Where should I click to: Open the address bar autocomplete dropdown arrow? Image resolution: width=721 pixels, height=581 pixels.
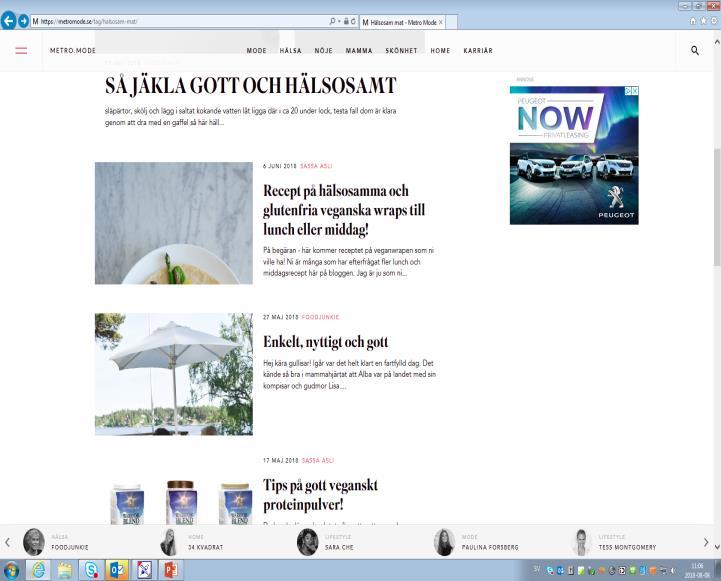[339, 21]
